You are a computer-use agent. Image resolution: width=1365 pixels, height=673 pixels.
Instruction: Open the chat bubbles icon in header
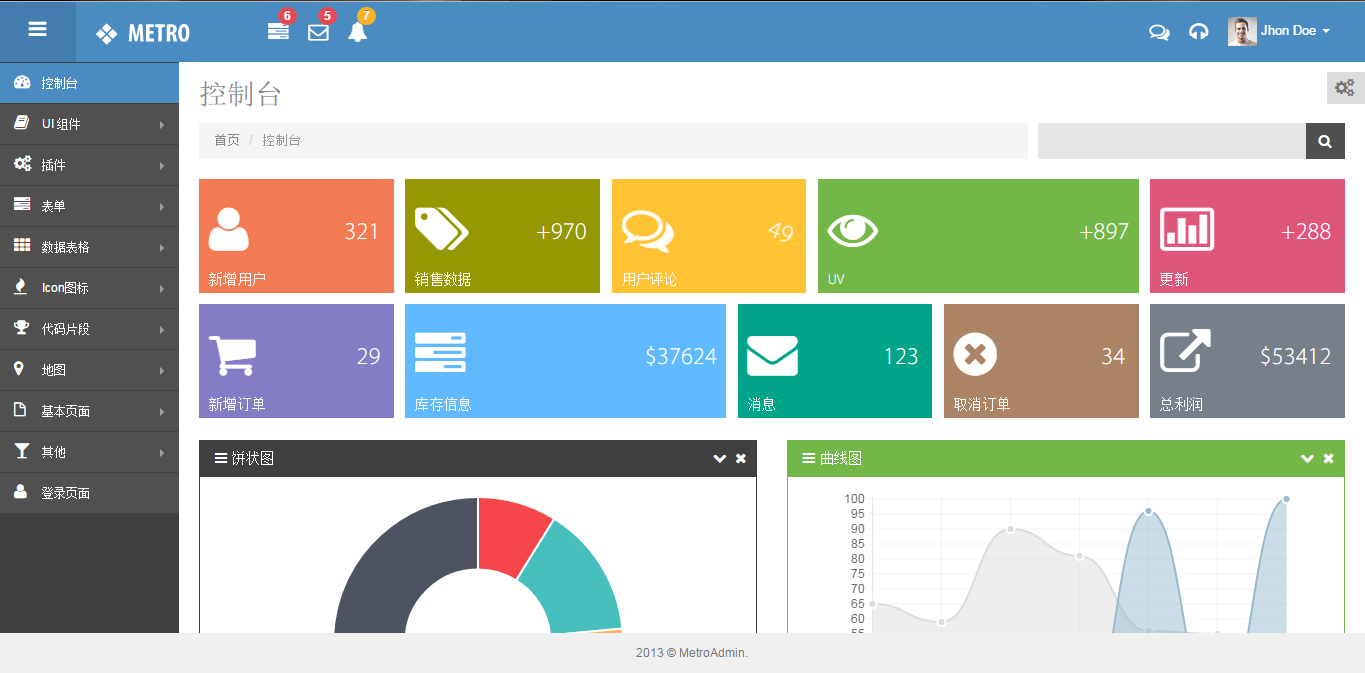click(x=1159, y=31)
